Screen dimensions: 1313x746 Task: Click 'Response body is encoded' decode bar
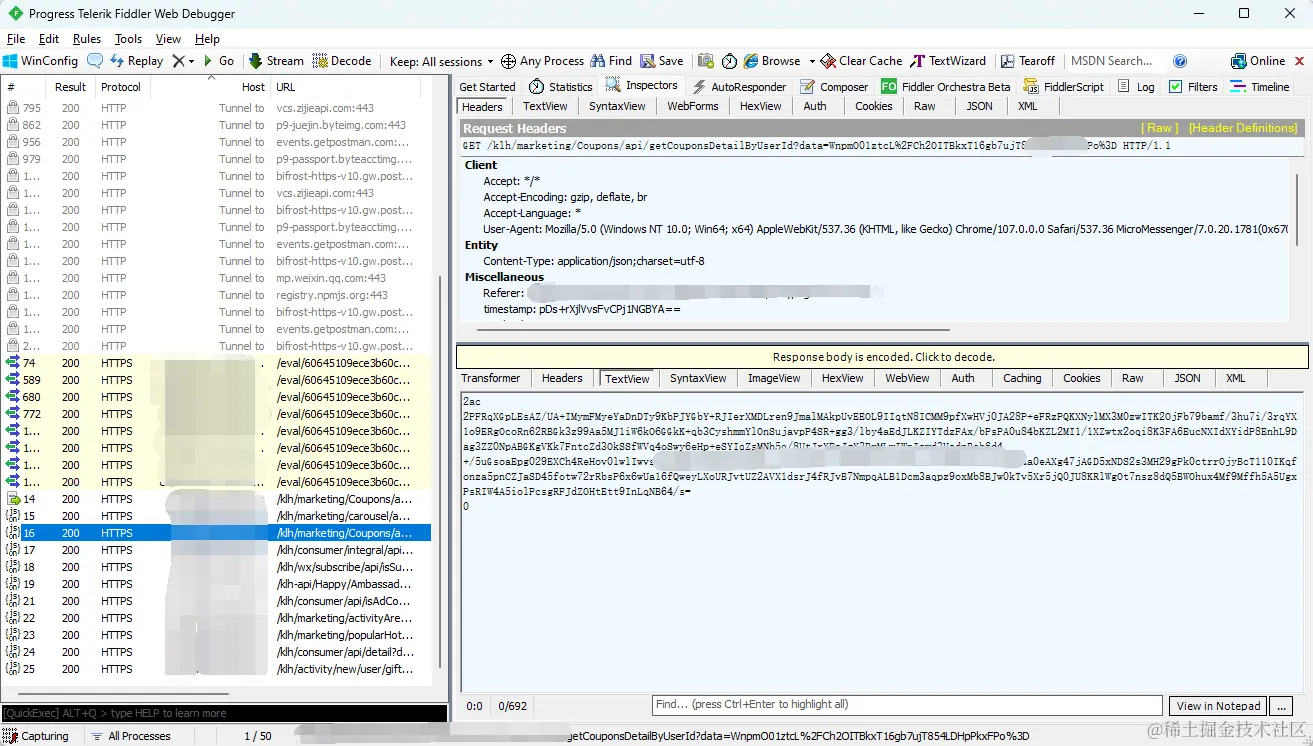tap(883, 357)
